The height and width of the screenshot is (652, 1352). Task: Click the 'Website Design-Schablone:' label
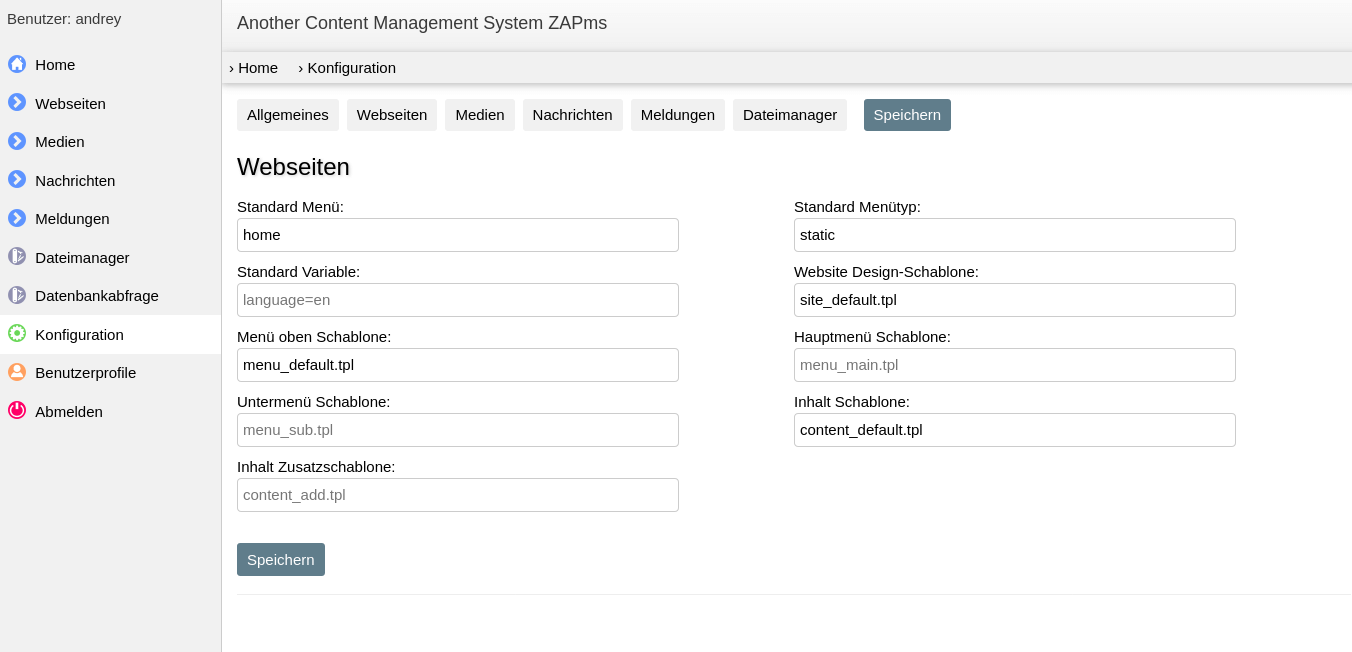[x=886, y=272]
